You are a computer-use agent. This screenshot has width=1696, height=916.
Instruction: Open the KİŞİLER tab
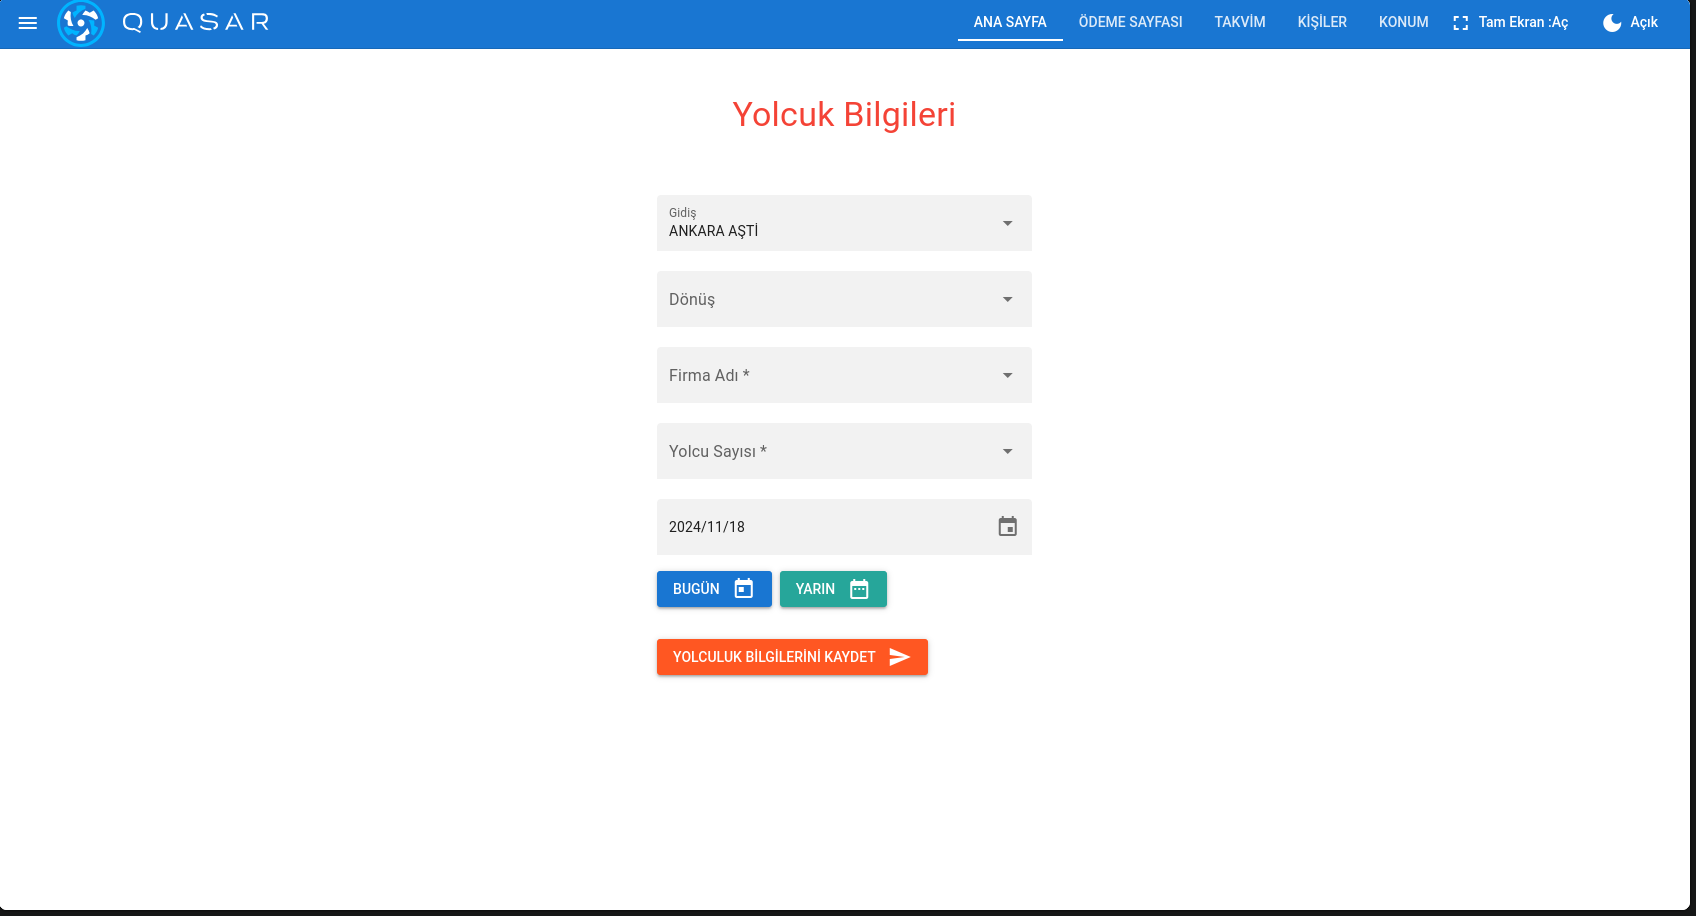(1322, 22)
